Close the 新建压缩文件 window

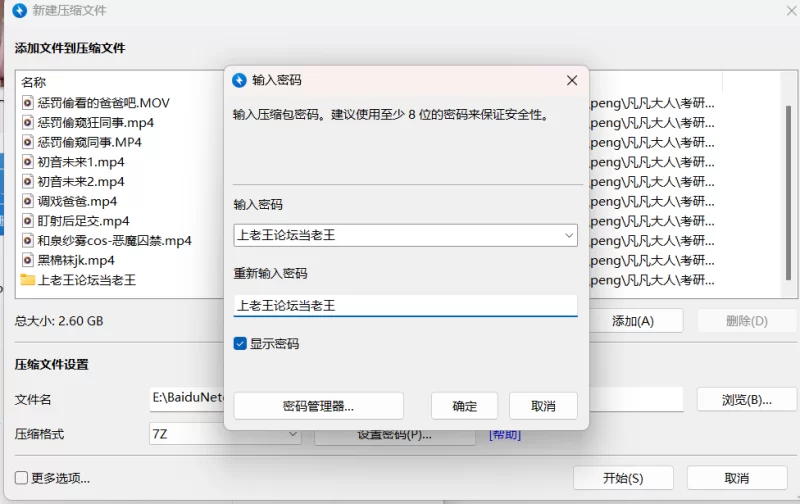tap(792, 10)
